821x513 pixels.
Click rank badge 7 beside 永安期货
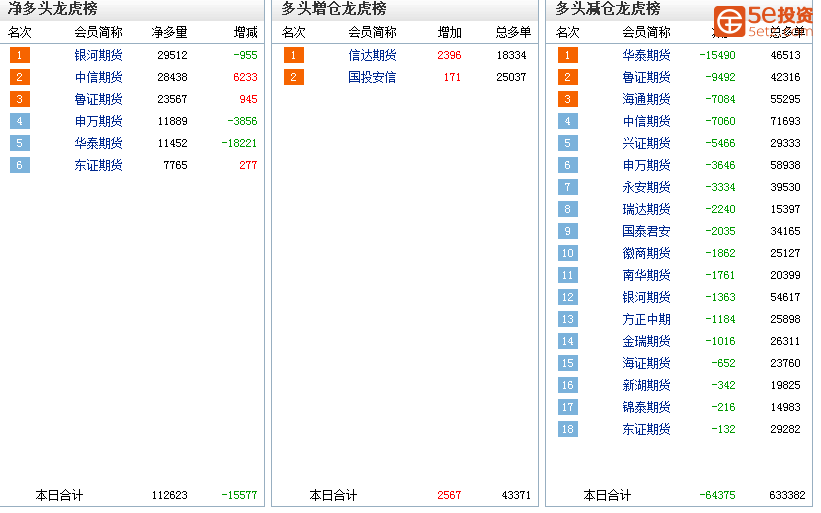tap(568, 187)
